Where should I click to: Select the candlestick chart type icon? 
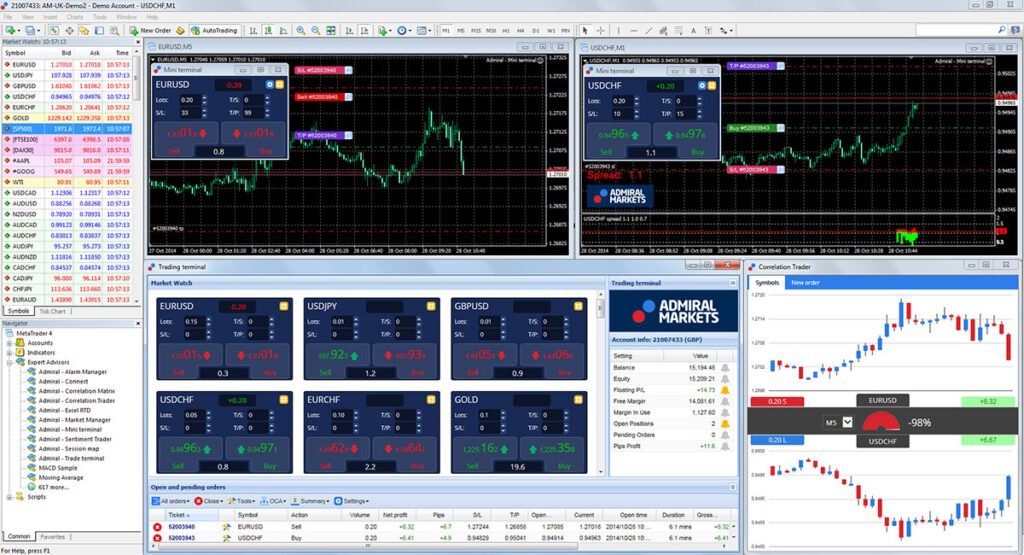point(268,30)
